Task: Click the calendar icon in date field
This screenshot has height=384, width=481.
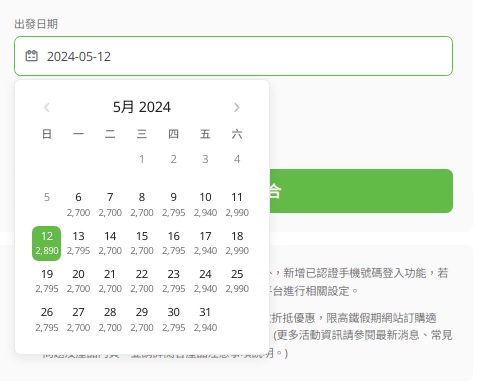Action: pos(32,56)
